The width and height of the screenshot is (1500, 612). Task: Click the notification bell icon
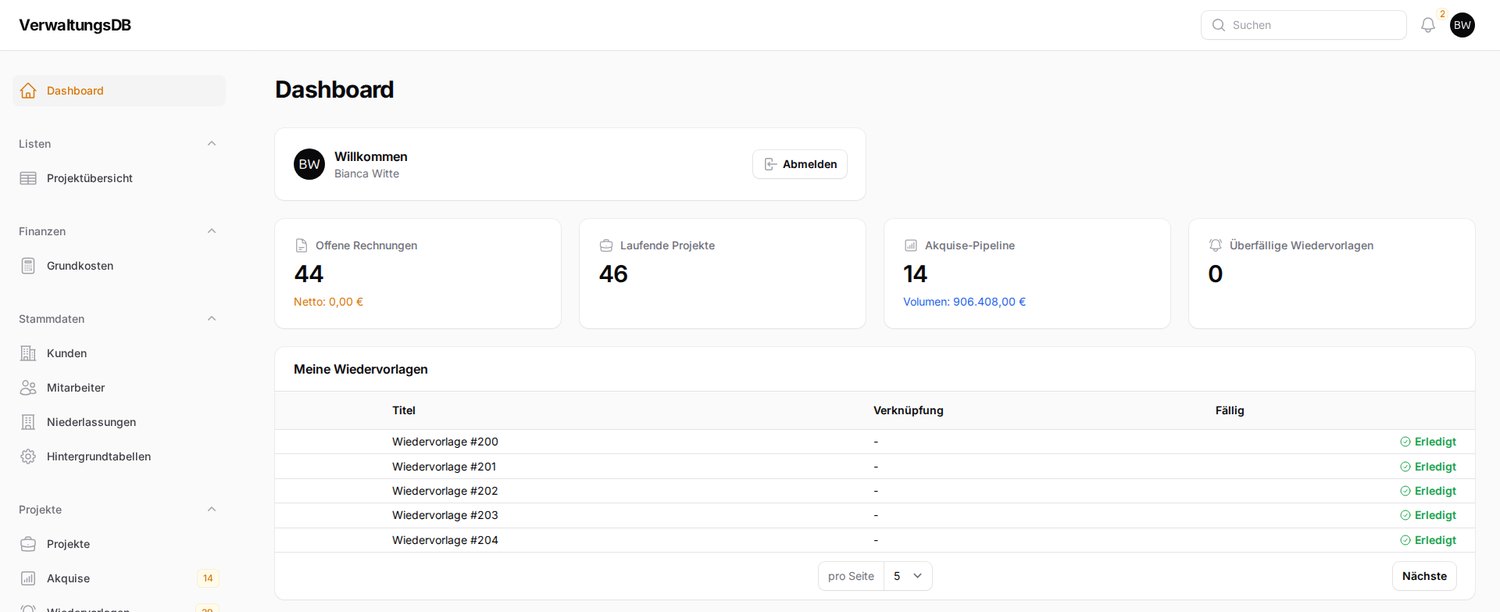click(x=1428, y=25)
